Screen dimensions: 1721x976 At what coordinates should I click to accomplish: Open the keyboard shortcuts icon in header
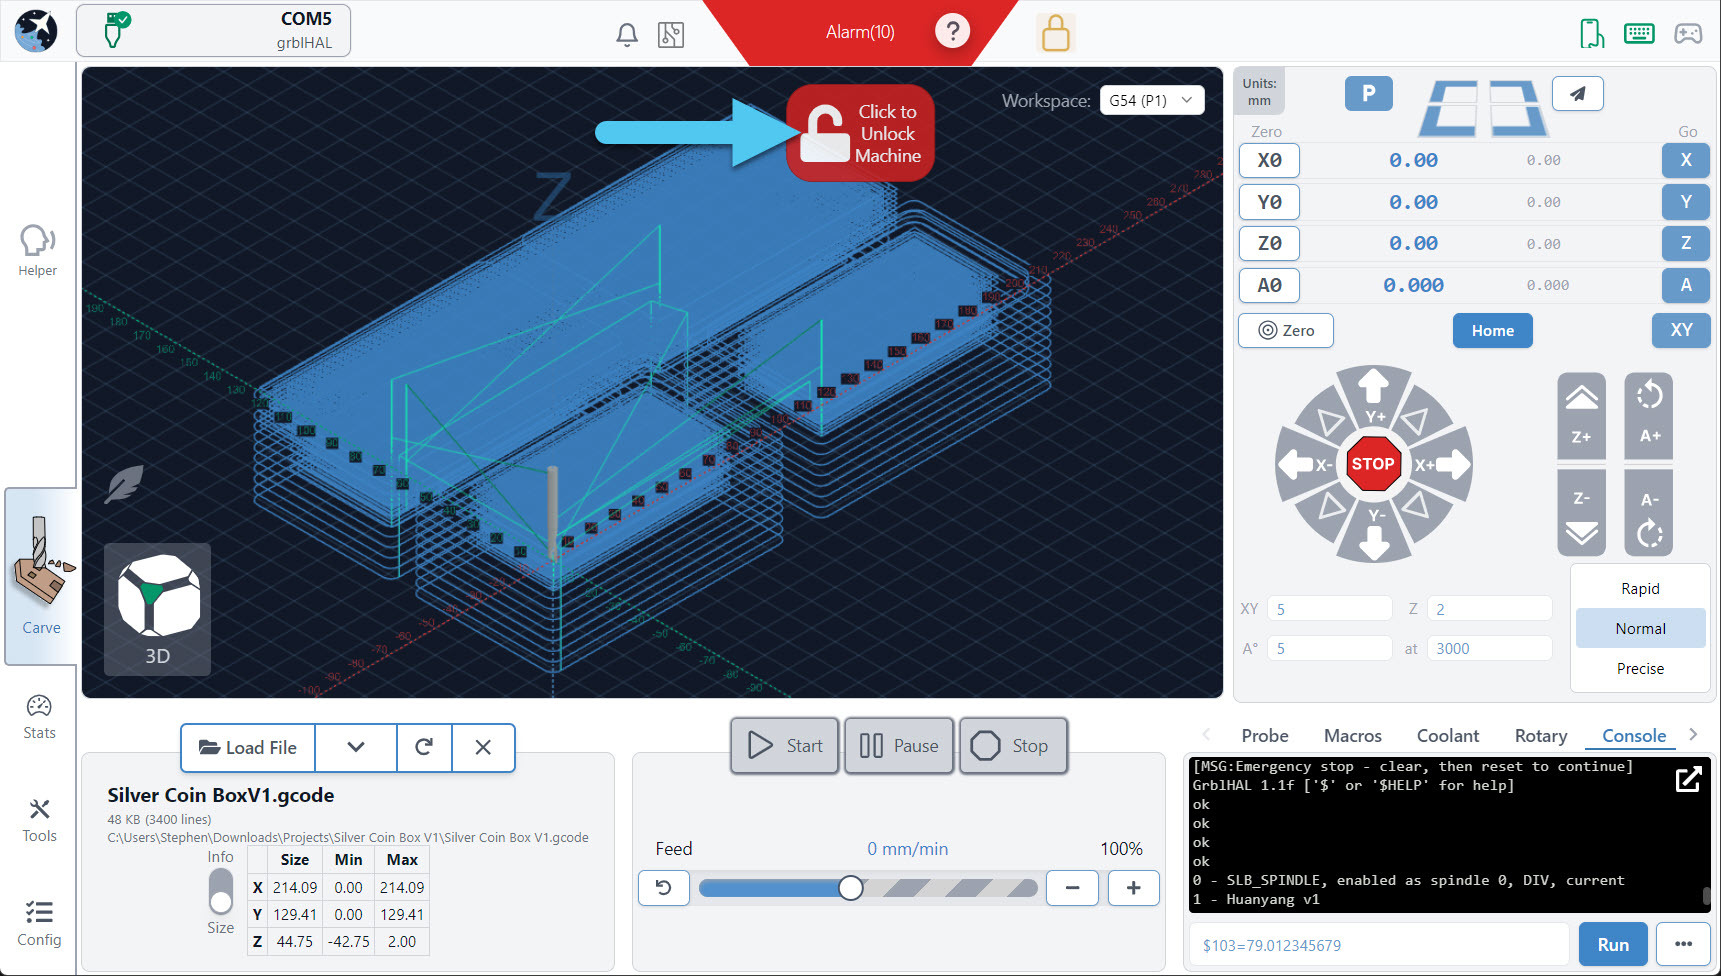pyautogui.click(x=1639, y=34)
